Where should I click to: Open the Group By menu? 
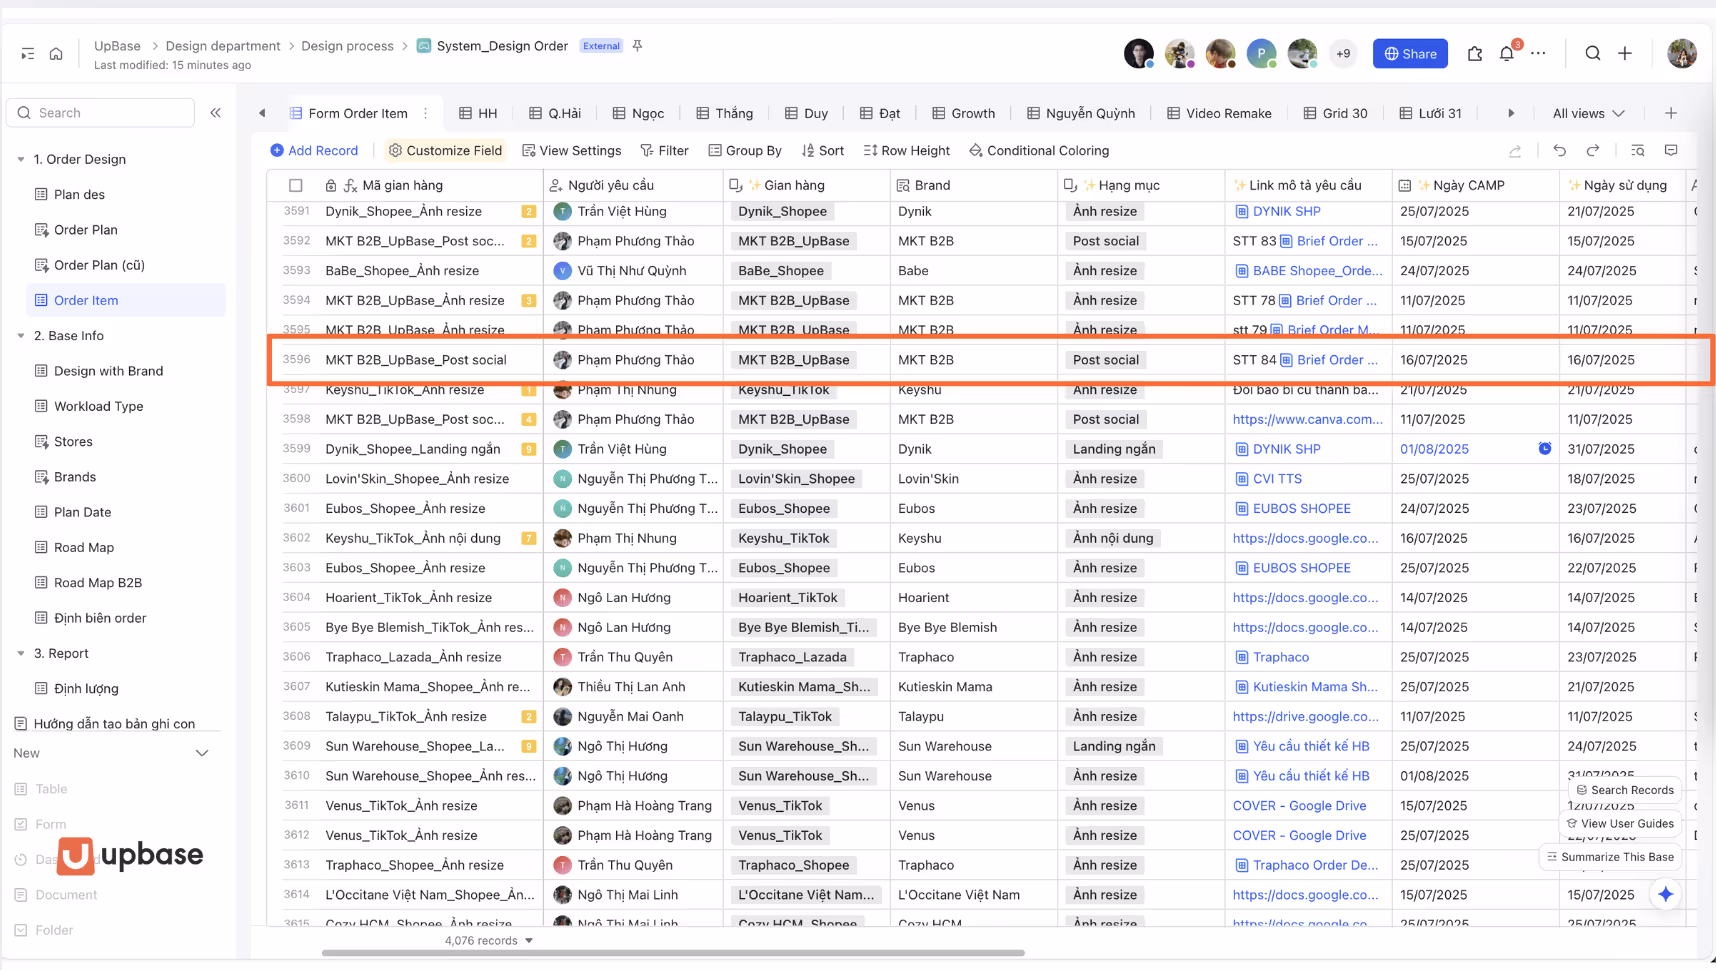pyautogui.click(x=745, y=151)
